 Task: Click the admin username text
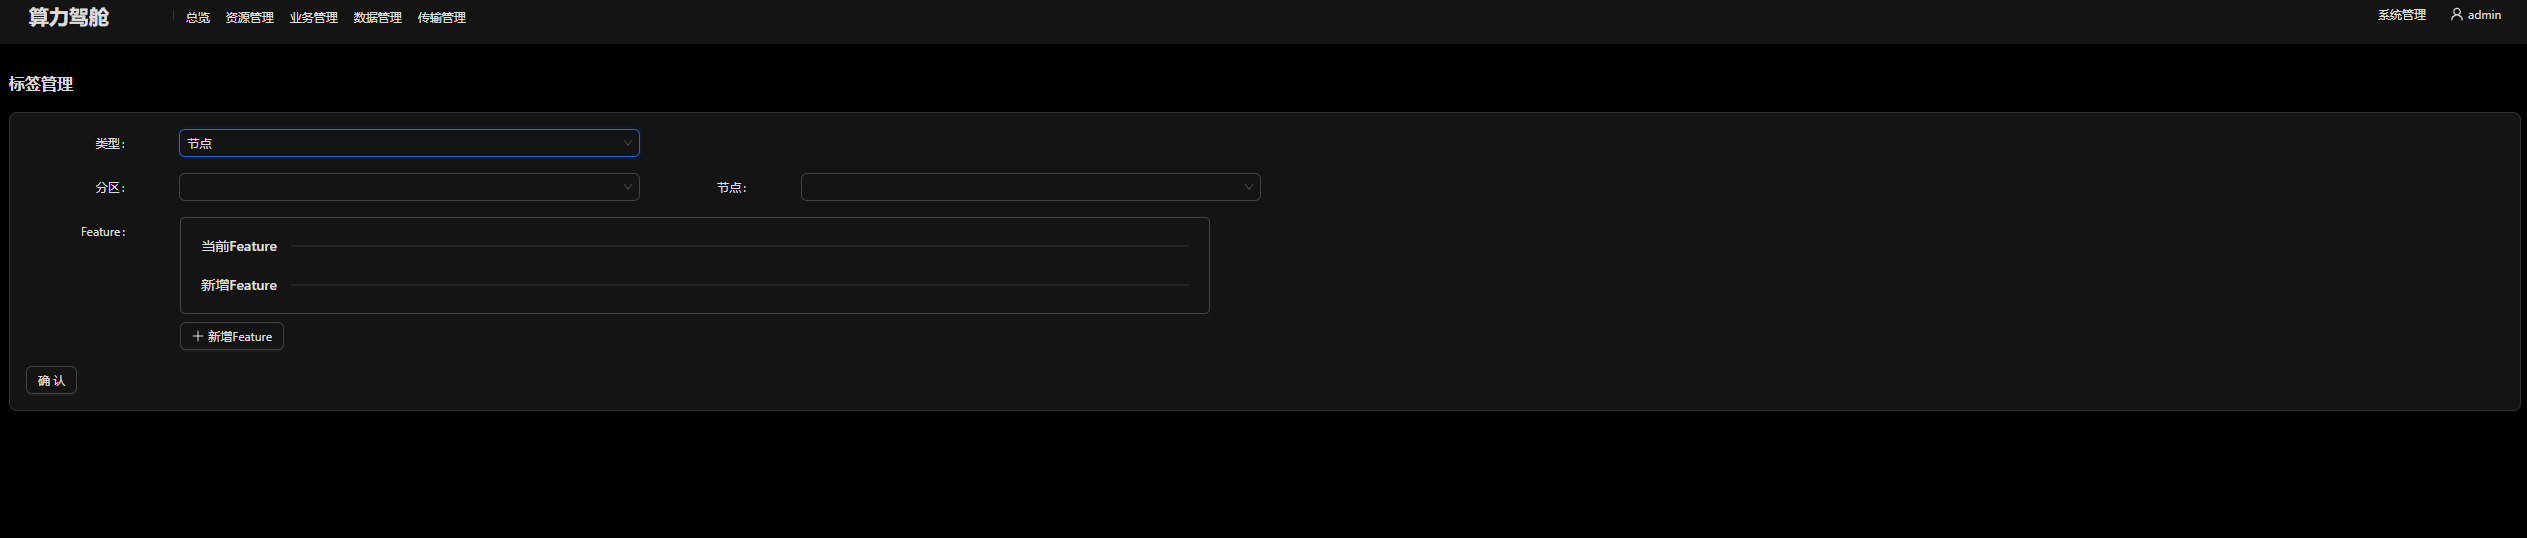(x=2484, y=15)
